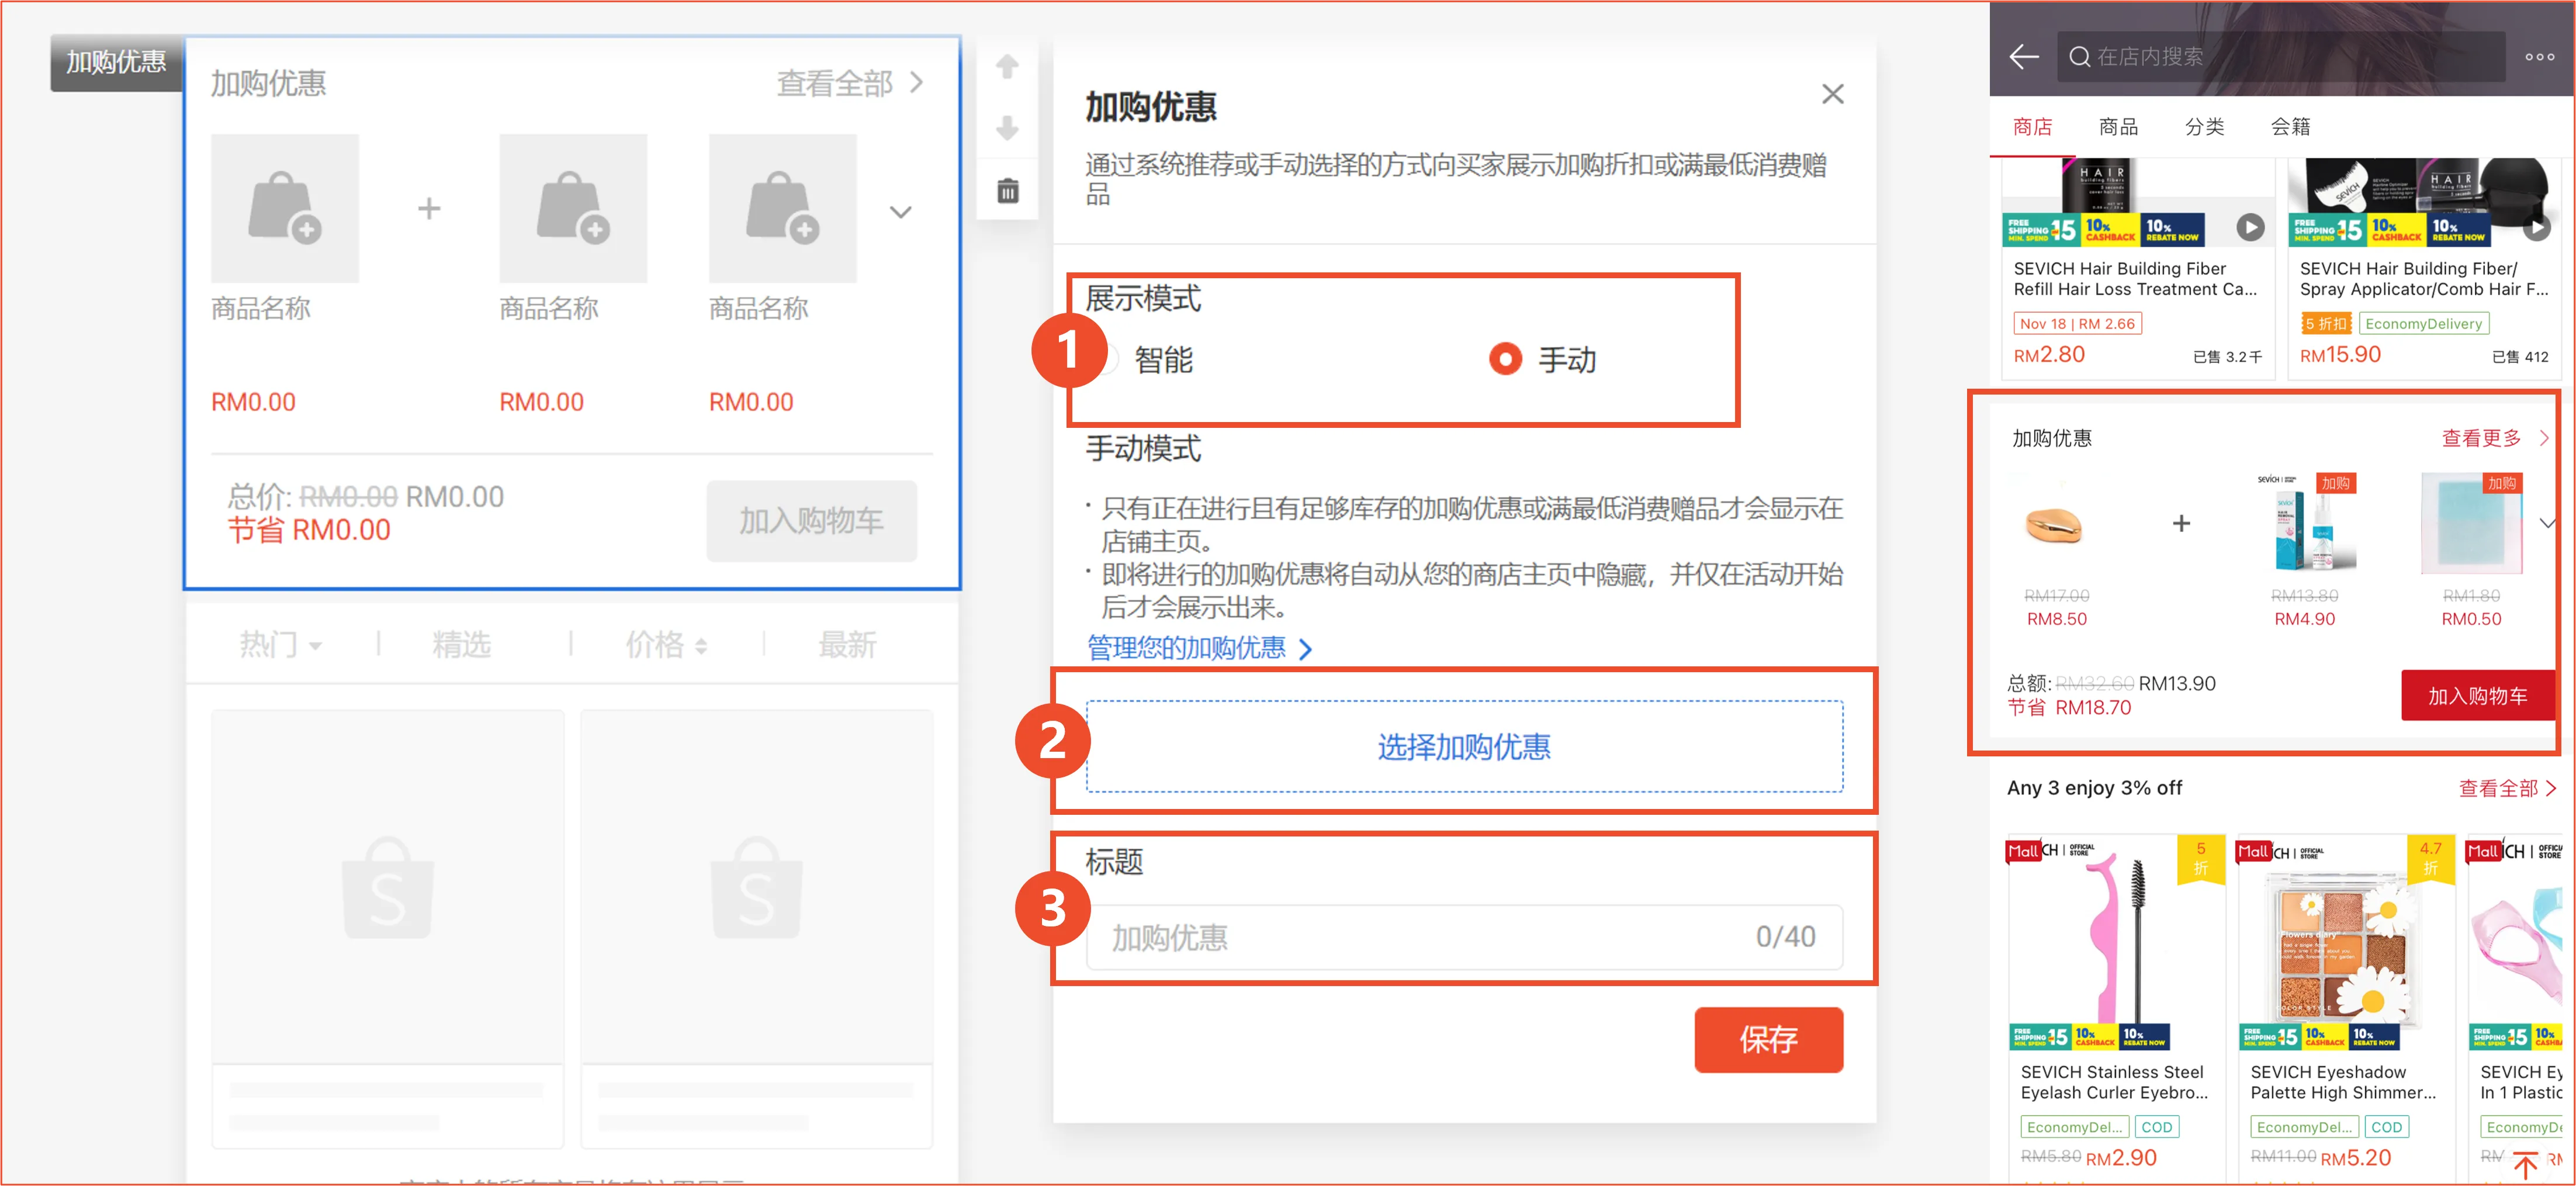Click the back arrow in the mobile preview
This screenshot has height=1186, width=2576.
2023,57
